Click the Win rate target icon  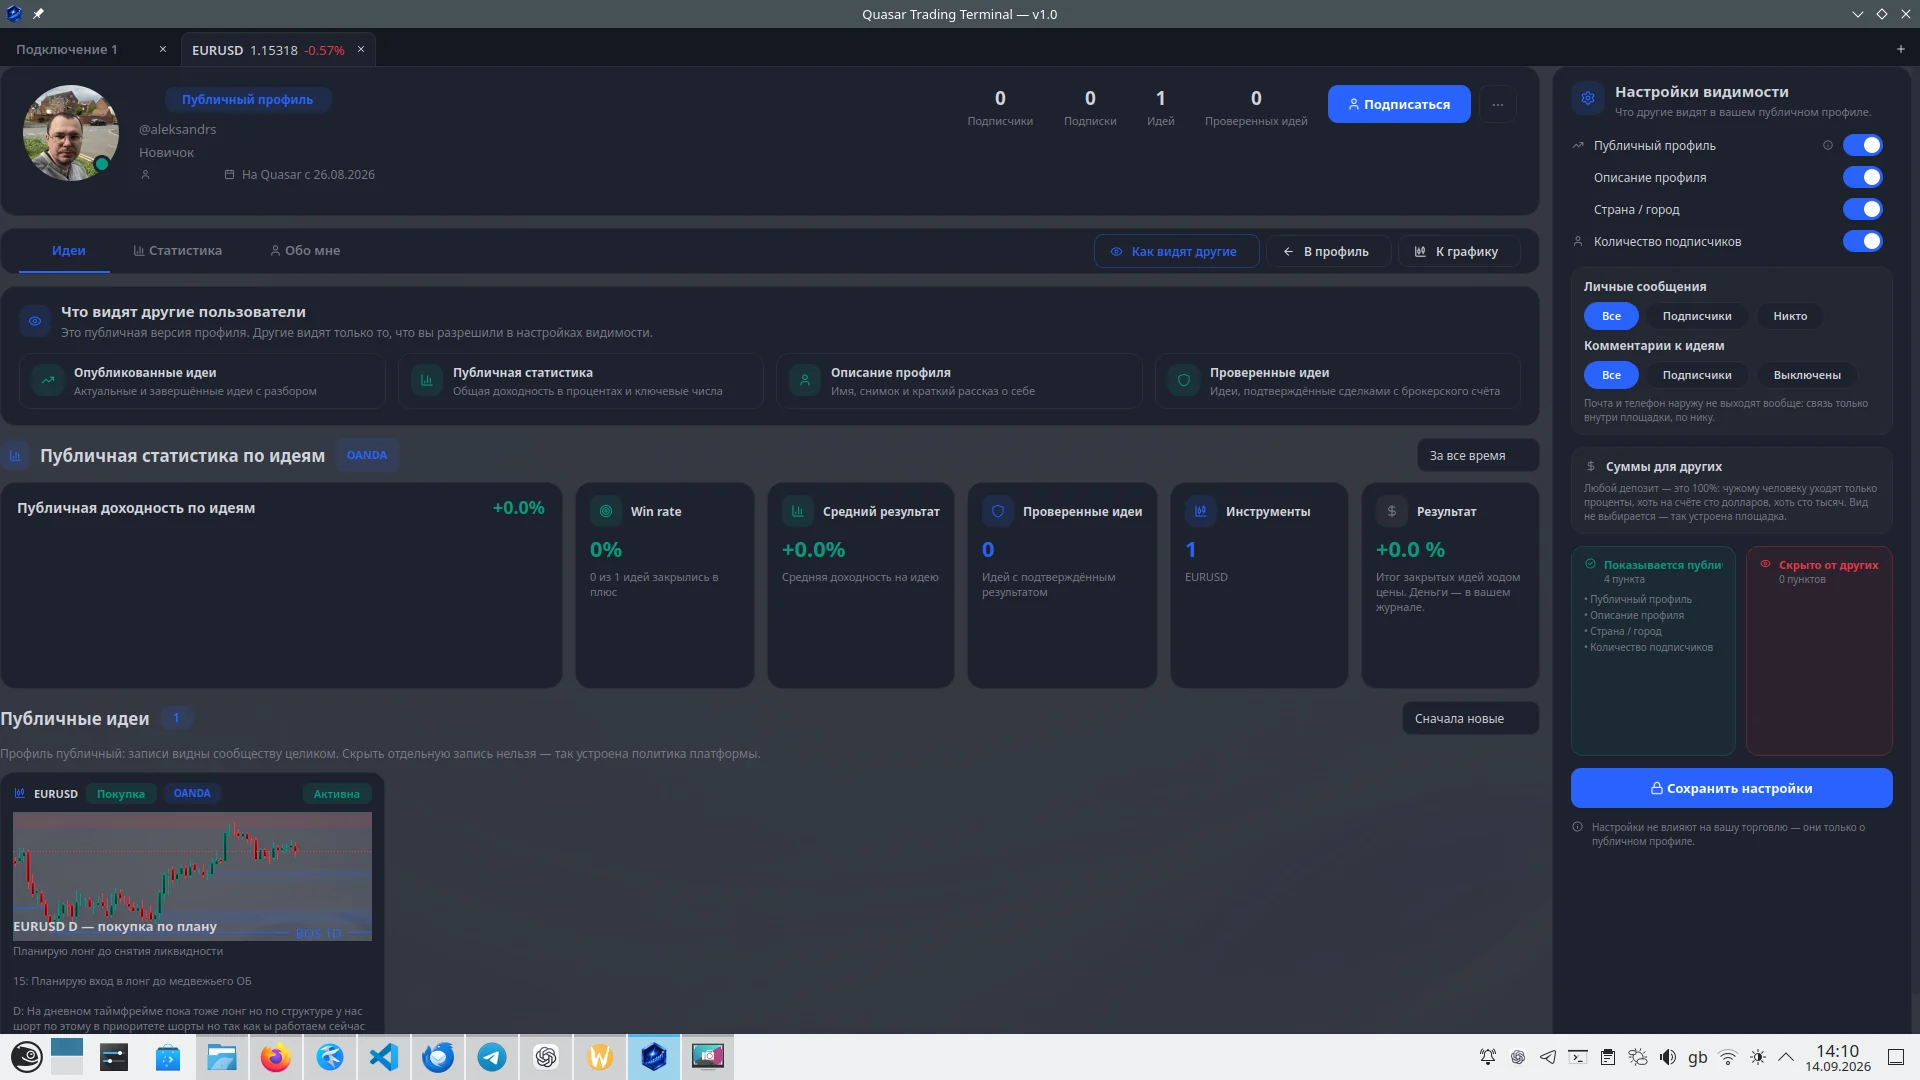coord(605,511)
